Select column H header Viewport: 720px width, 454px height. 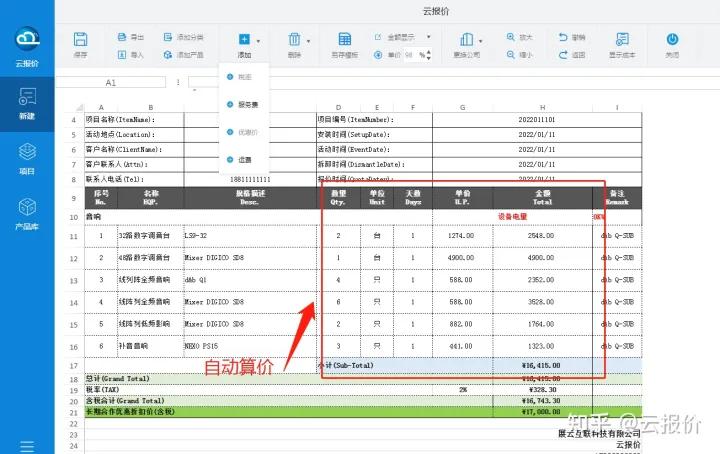pyautogui.click(x=542, y=107)
